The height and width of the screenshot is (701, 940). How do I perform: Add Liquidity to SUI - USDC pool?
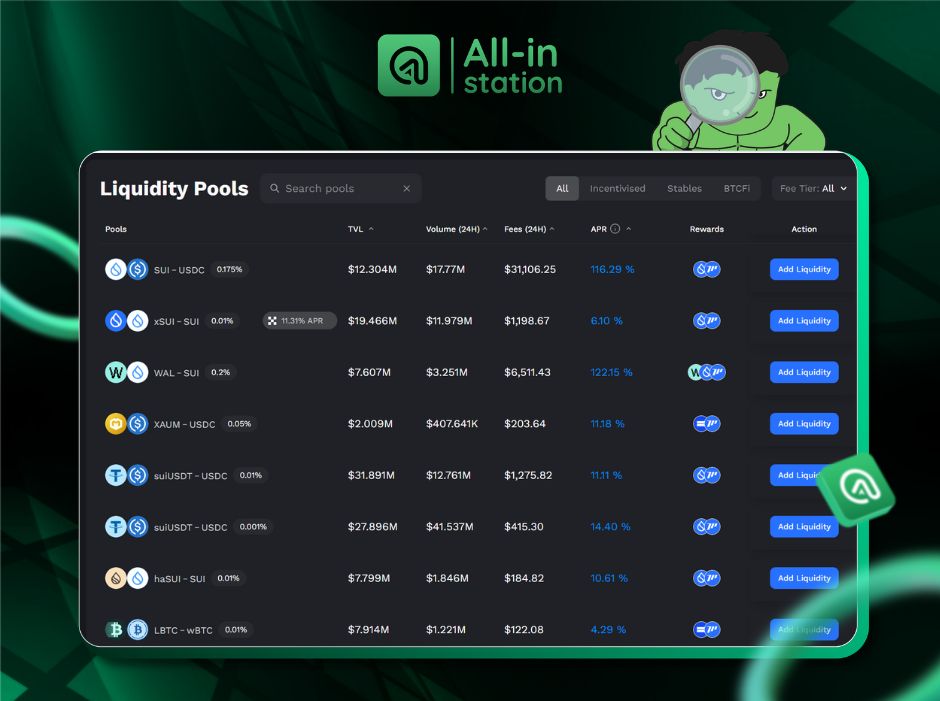point(804,269)
